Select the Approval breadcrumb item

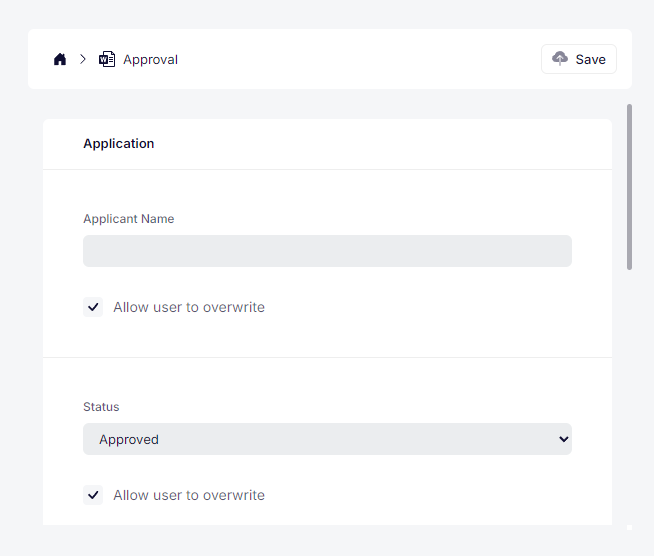pos(150,59)
